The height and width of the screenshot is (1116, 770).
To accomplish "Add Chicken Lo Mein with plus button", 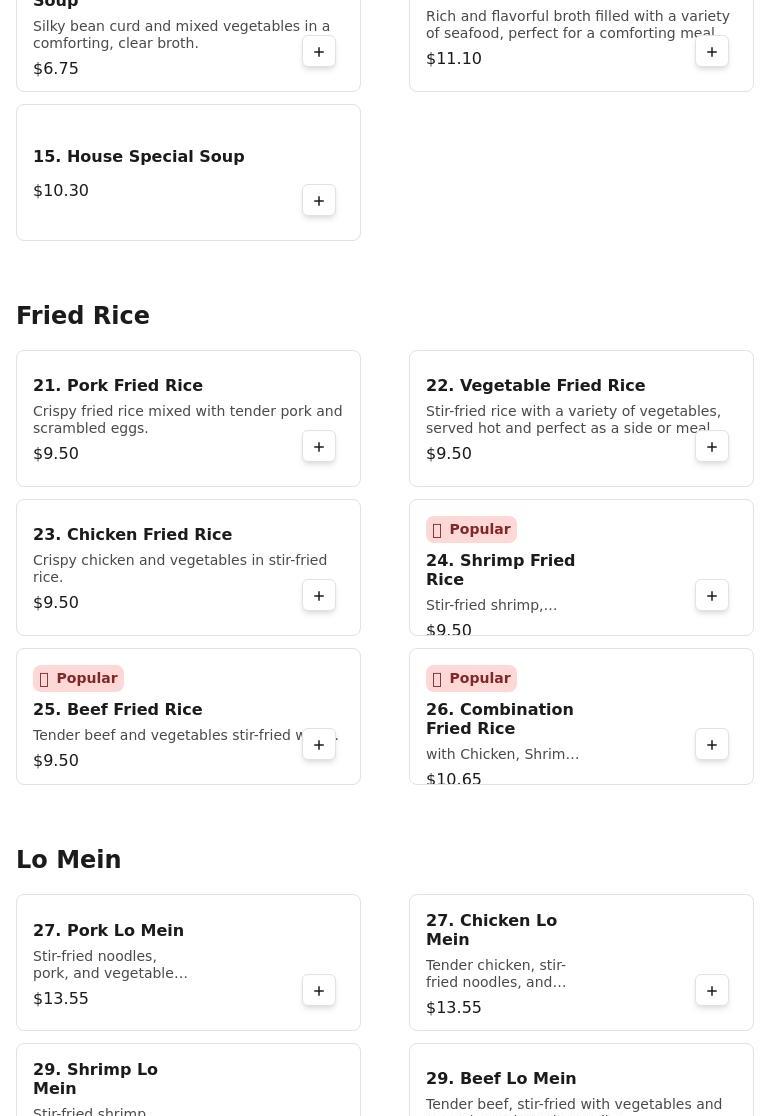I will (x=712, y=991).
